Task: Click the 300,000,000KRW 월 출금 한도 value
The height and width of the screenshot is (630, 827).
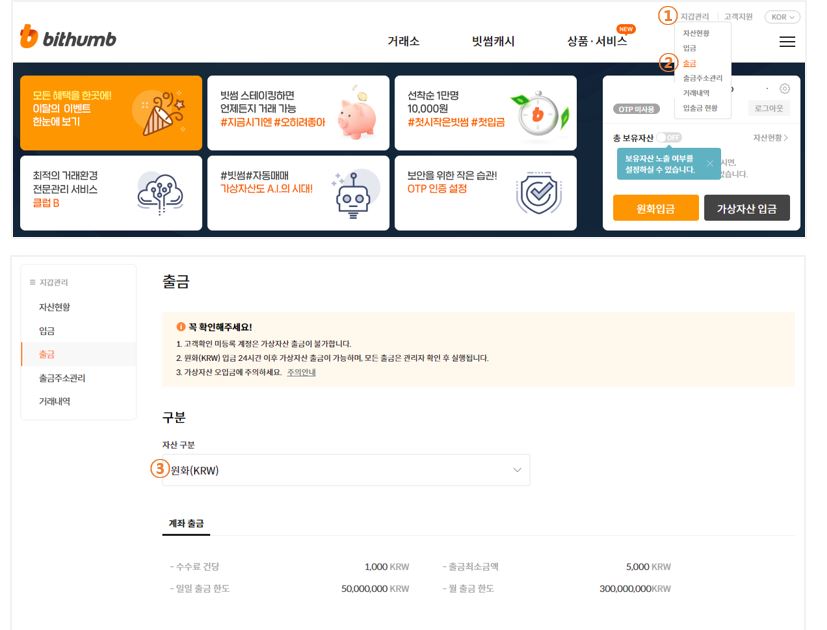Action: click(635, 588)
